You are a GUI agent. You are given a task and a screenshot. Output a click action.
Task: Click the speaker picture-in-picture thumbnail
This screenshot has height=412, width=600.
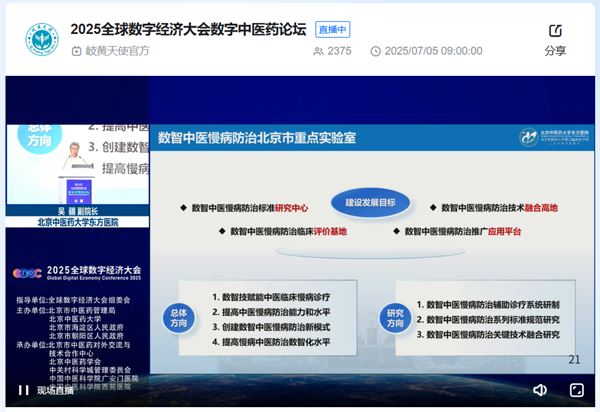78,164
